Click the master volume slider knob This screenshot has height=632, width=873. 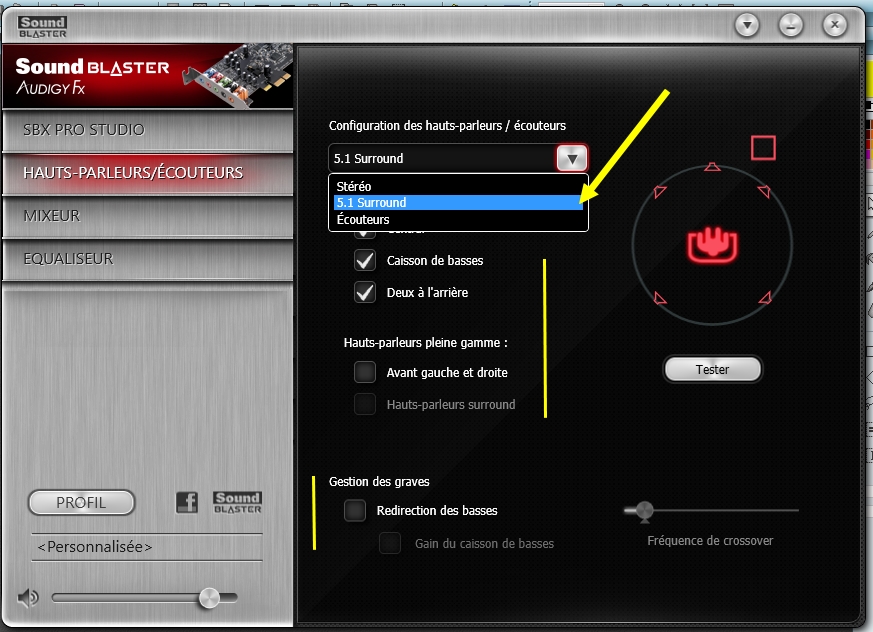[x=209, y=598]
